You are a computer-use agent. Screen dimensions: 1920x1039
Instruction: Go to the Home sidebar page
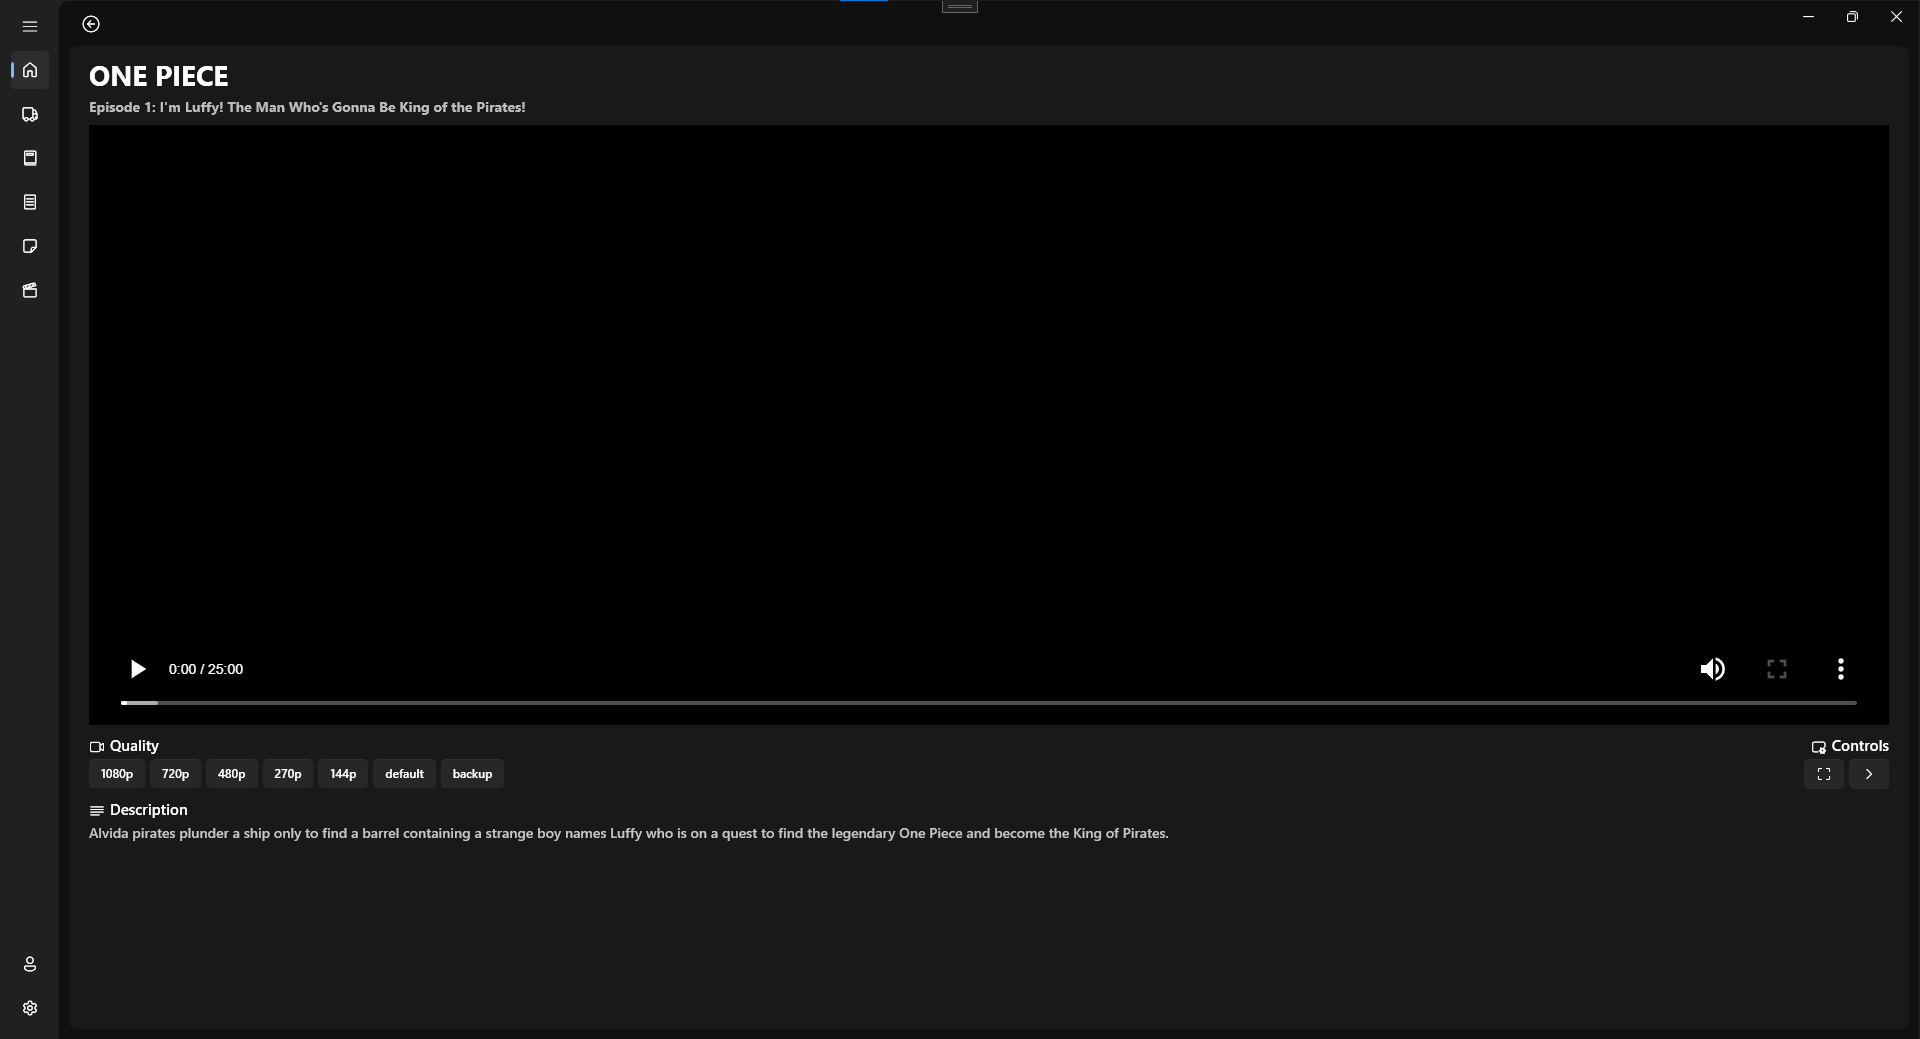[30, 70]
